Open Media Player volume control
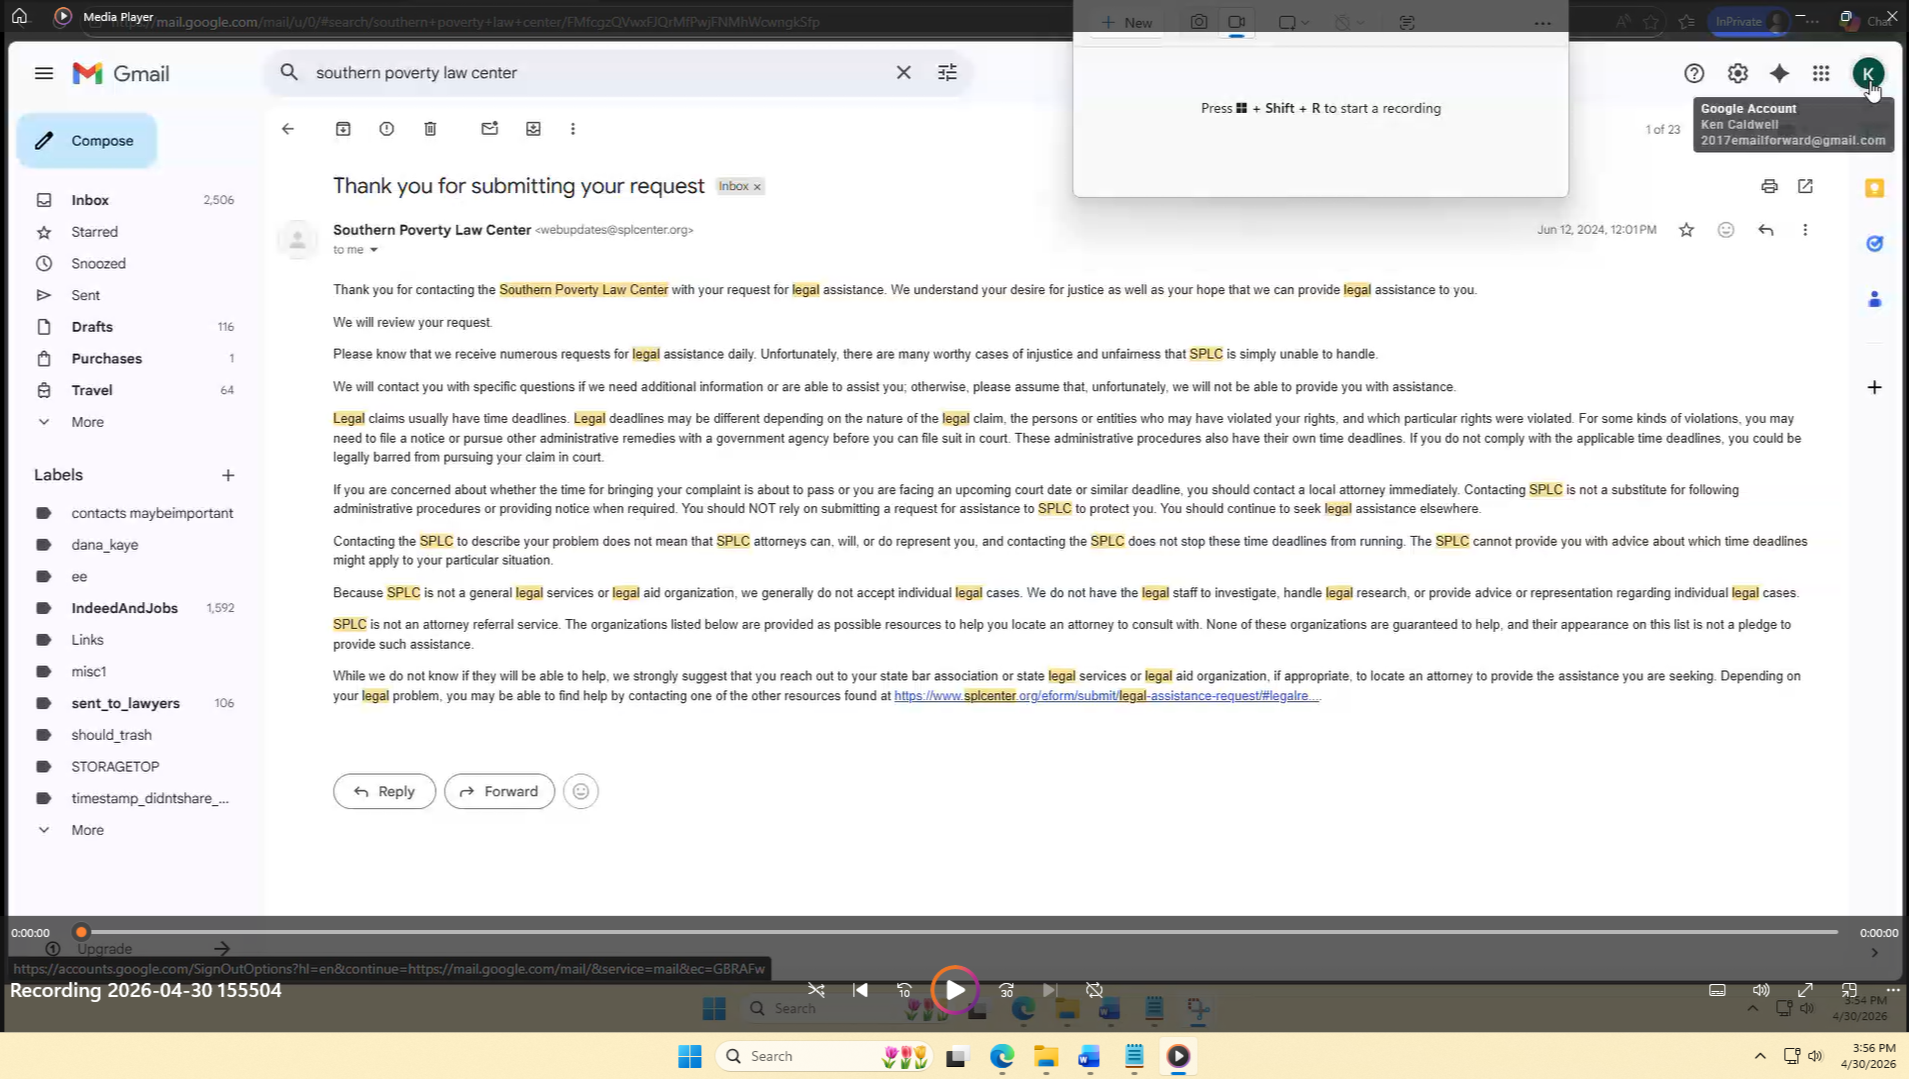 (1761, 990)
